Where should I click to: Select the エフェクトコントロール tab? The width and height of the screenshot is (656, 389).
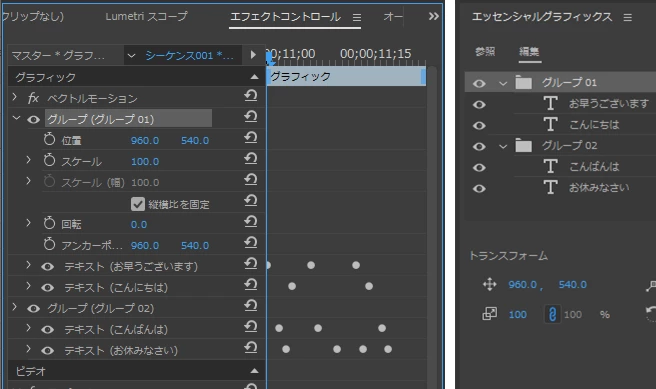click(286, 17)
